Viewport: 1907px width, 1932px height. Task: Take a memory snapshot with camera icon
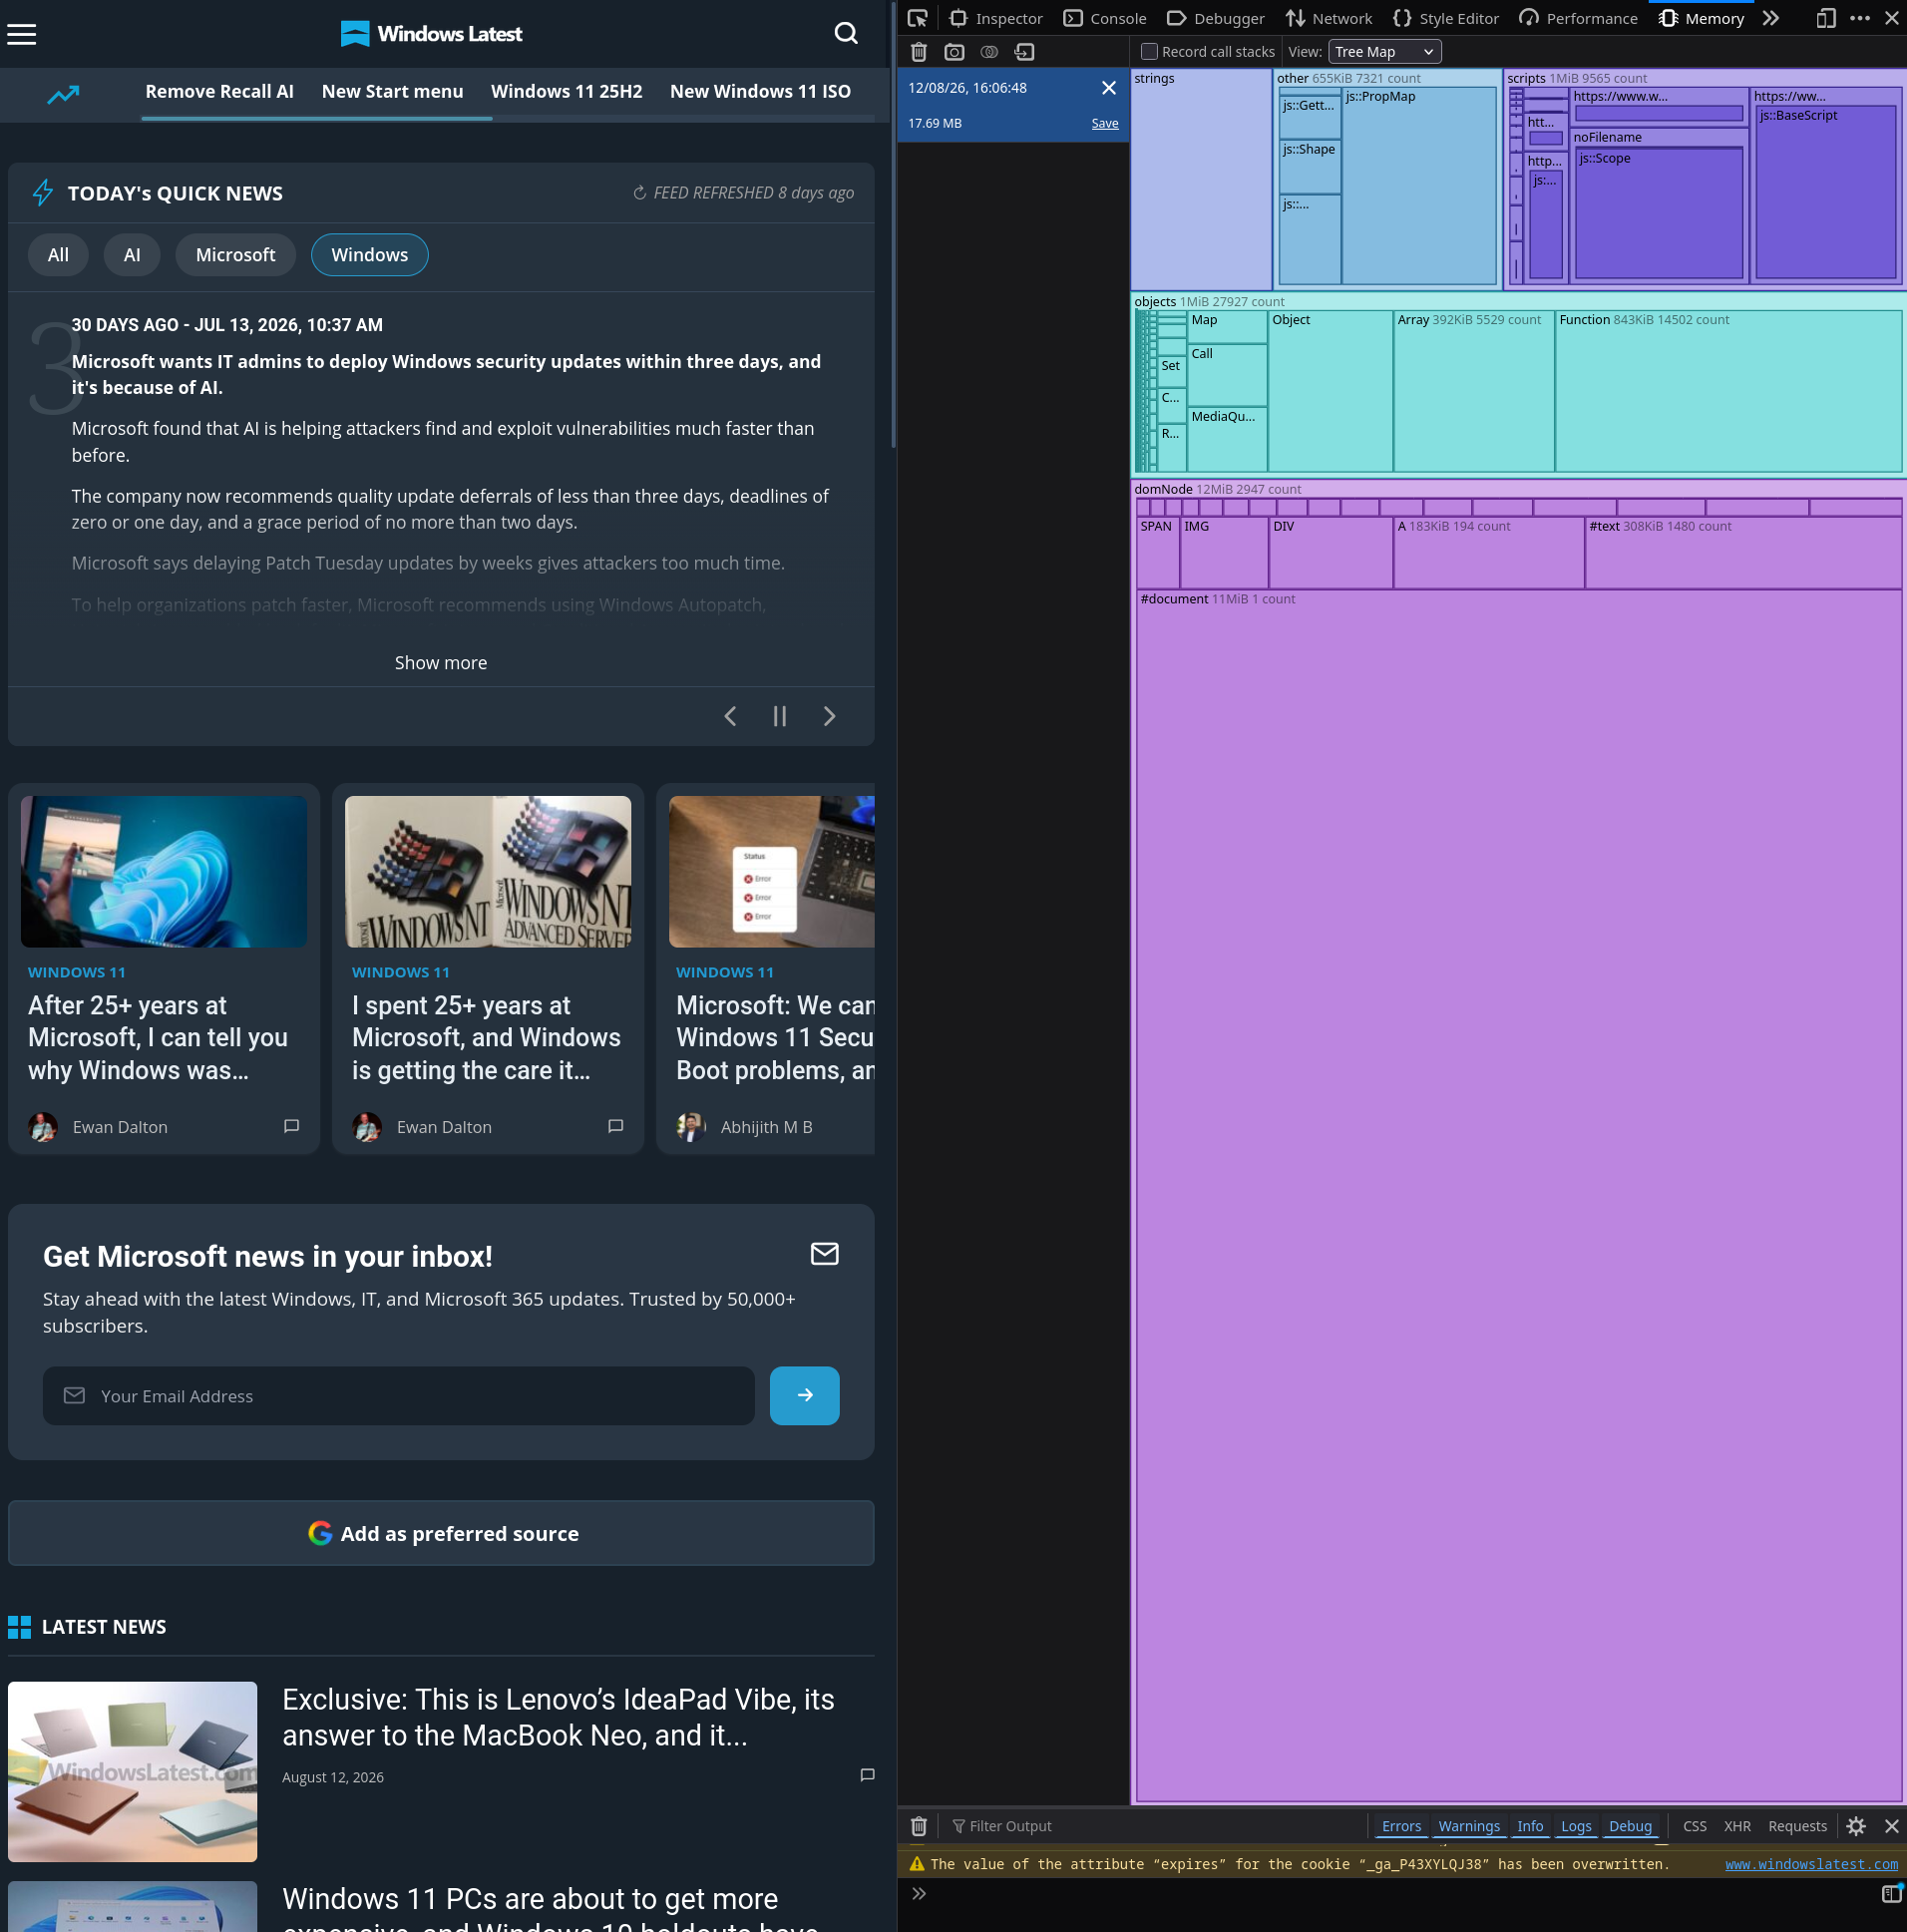tap(954, 52)
